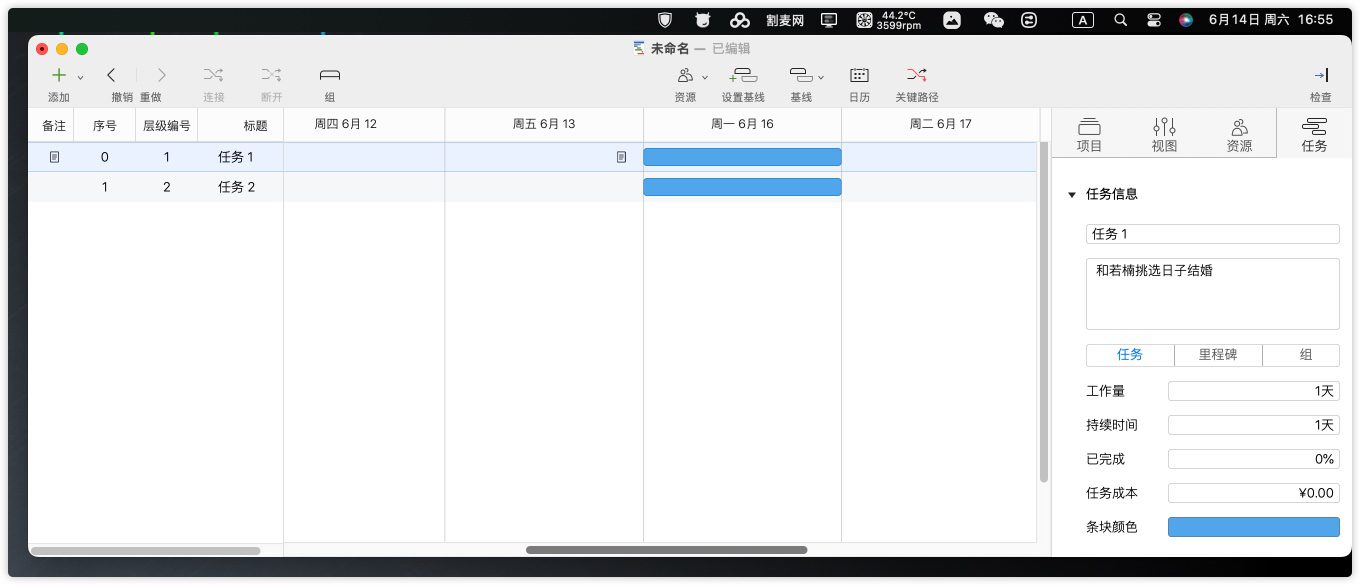Open the 基线 (Baseline) dropdown arrow
Image resolution: width=1360 pixels, height=585 pixels.
coord(821,77)
